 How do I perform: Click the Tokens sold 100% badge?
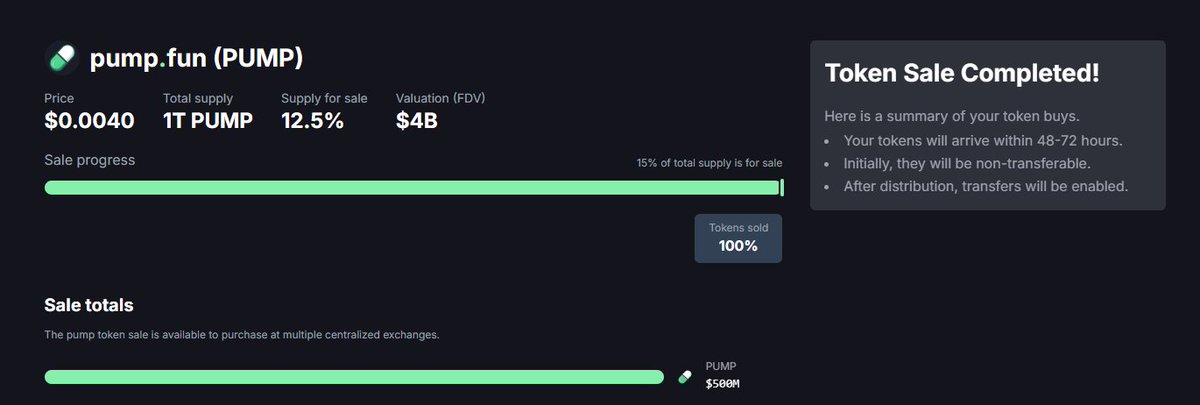[738, 238]
